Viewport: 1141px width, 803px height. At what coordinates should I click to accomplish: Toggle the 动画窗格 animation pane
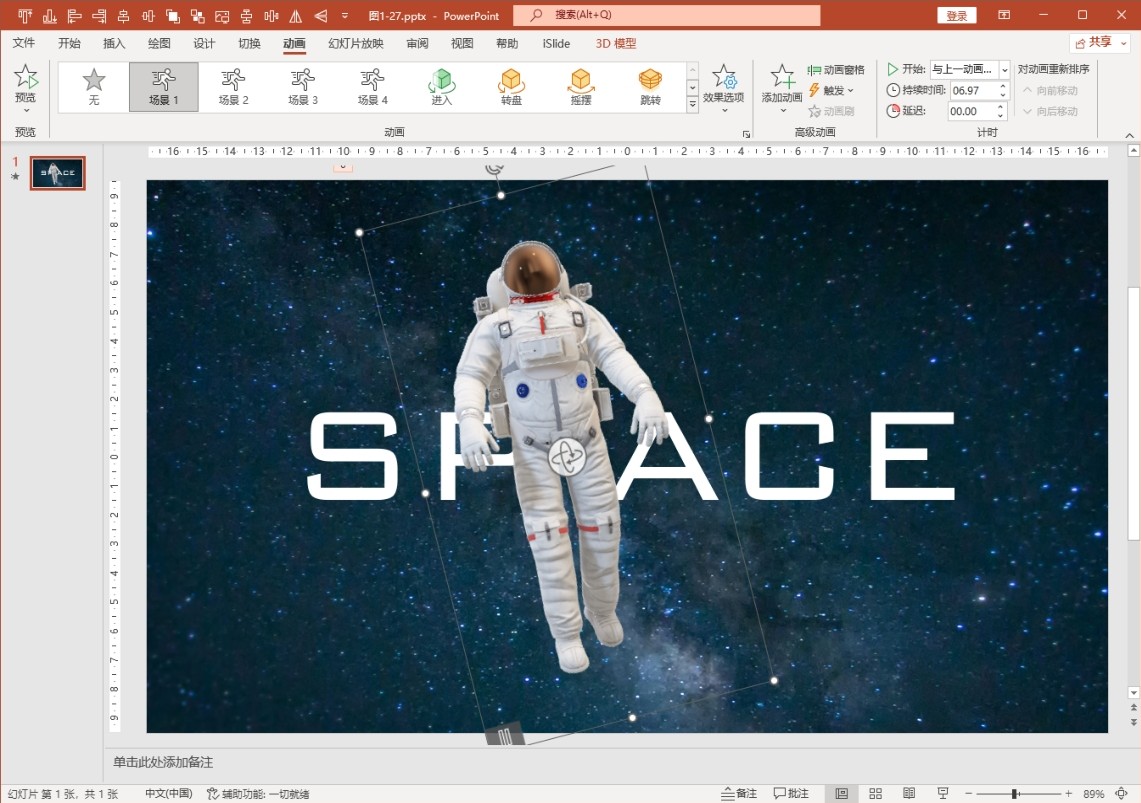(836, 70)
